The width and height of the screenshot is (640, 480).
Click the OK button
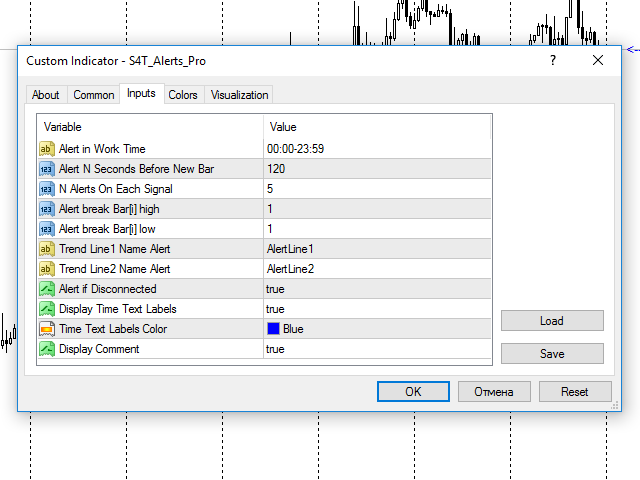[x=413, y=392]
